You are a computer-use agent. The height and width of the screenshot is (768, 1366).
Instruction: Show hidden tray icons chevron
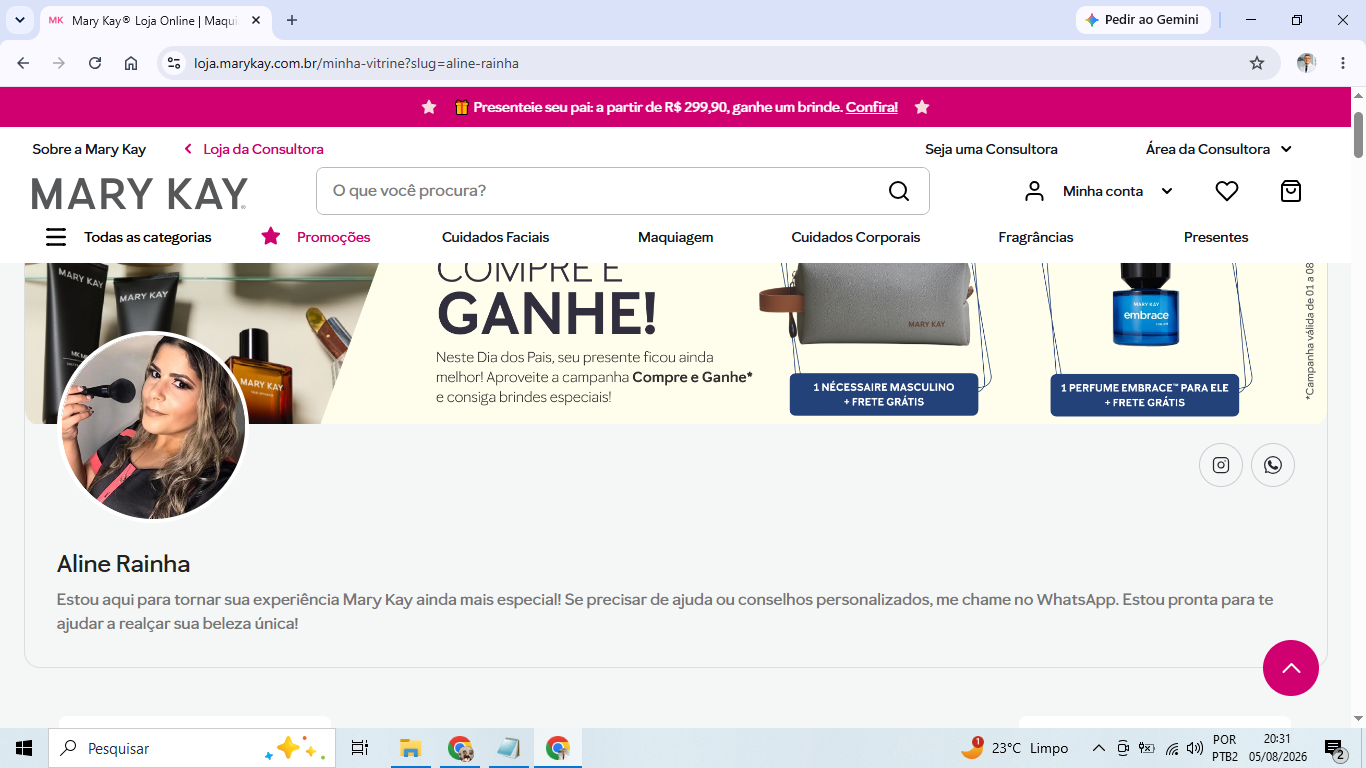tap(1098, 748)
